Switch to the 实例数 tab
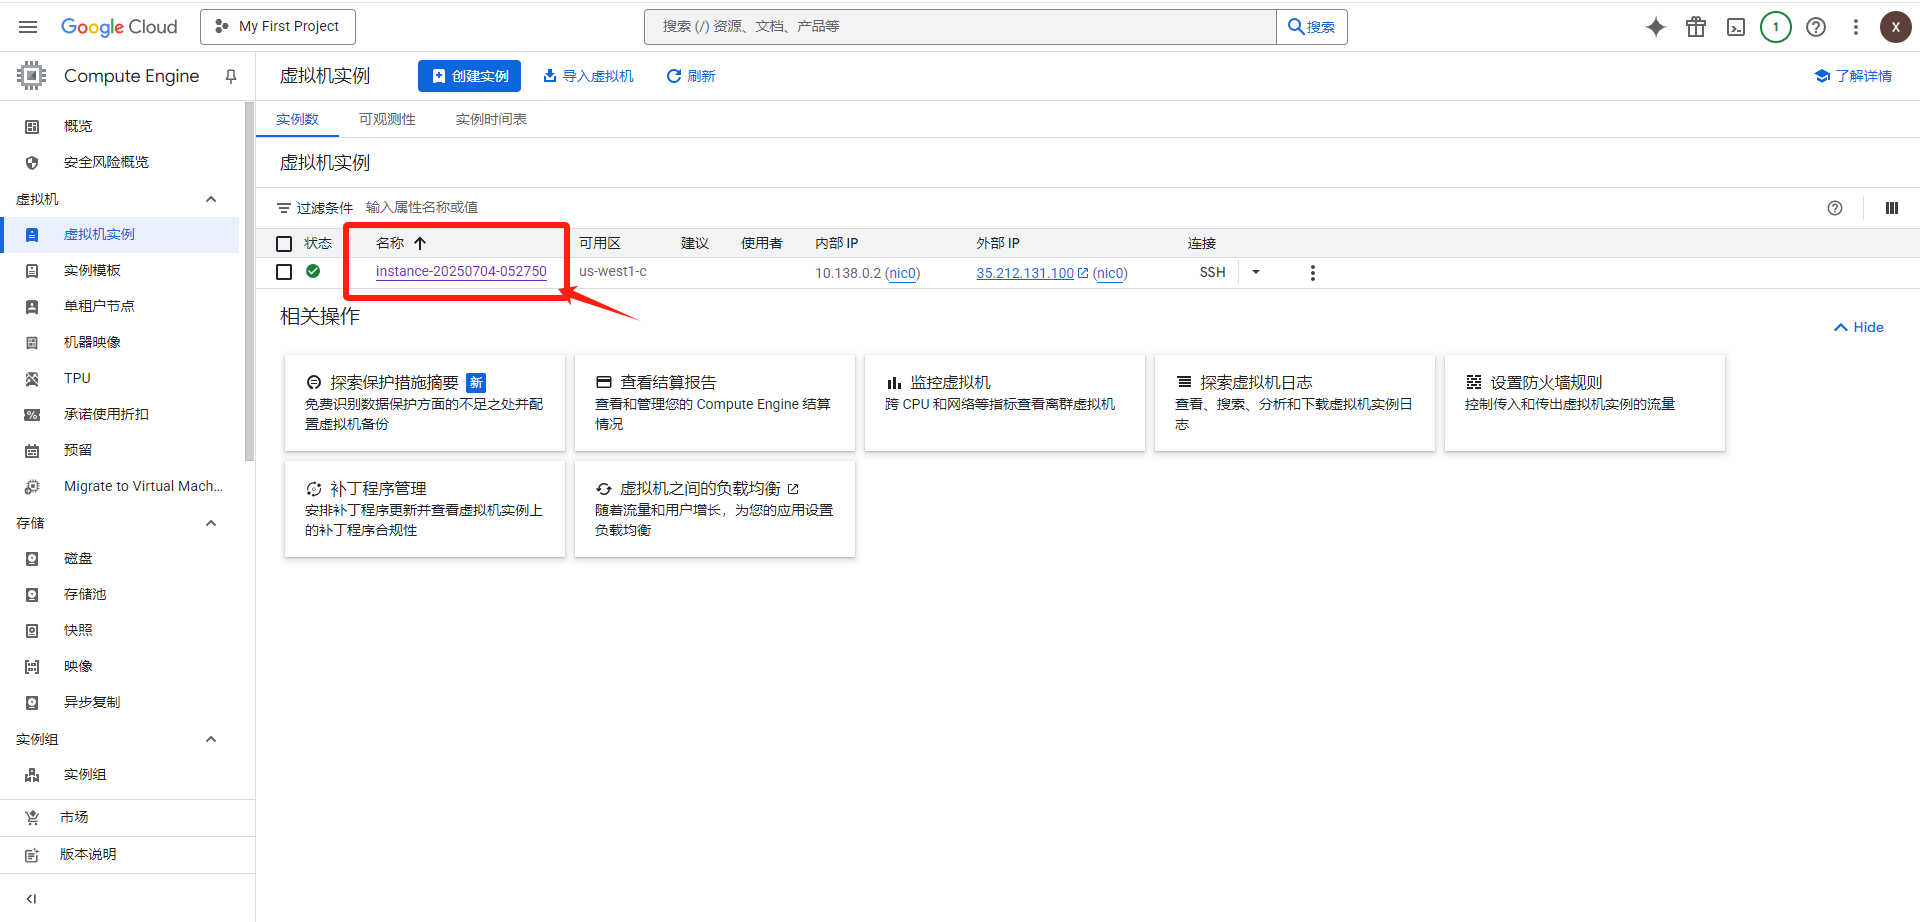The image size is (1920, 922). [x=297, y=119]
